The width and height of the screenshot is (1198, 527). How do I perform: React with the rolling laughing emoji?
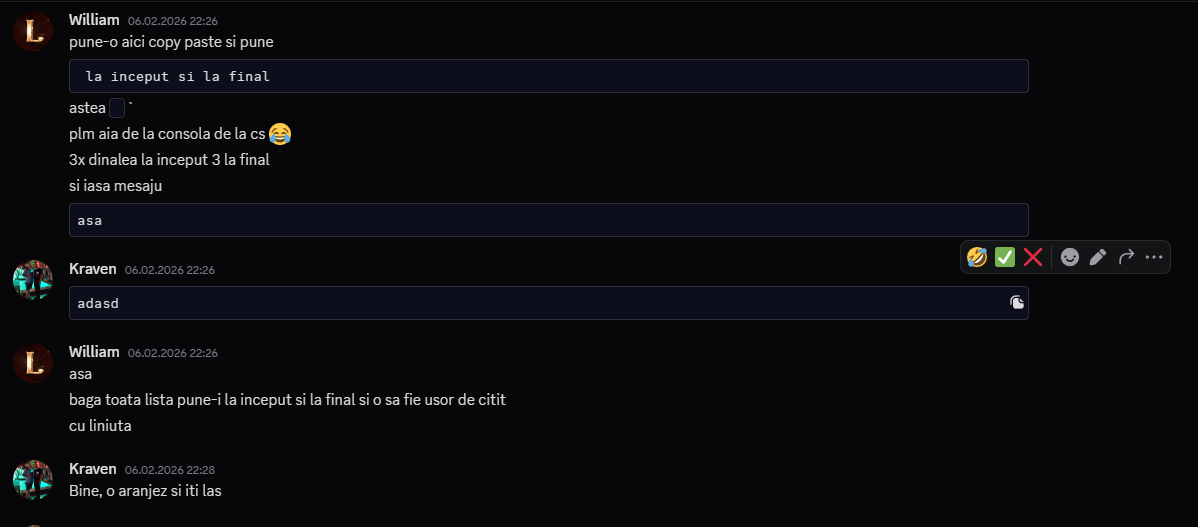point(977,257)
